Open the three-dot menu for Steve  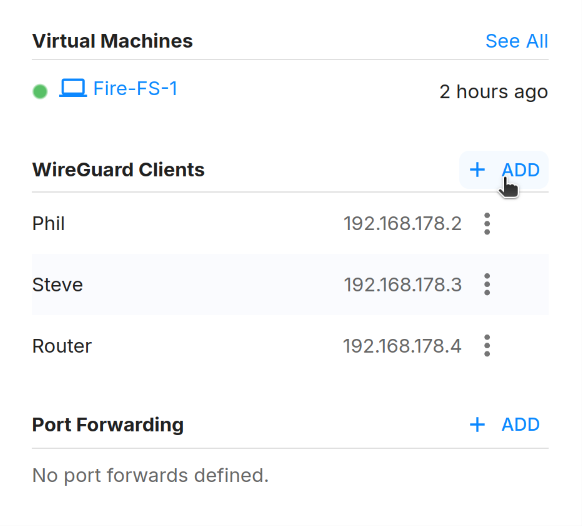point(487,285)
